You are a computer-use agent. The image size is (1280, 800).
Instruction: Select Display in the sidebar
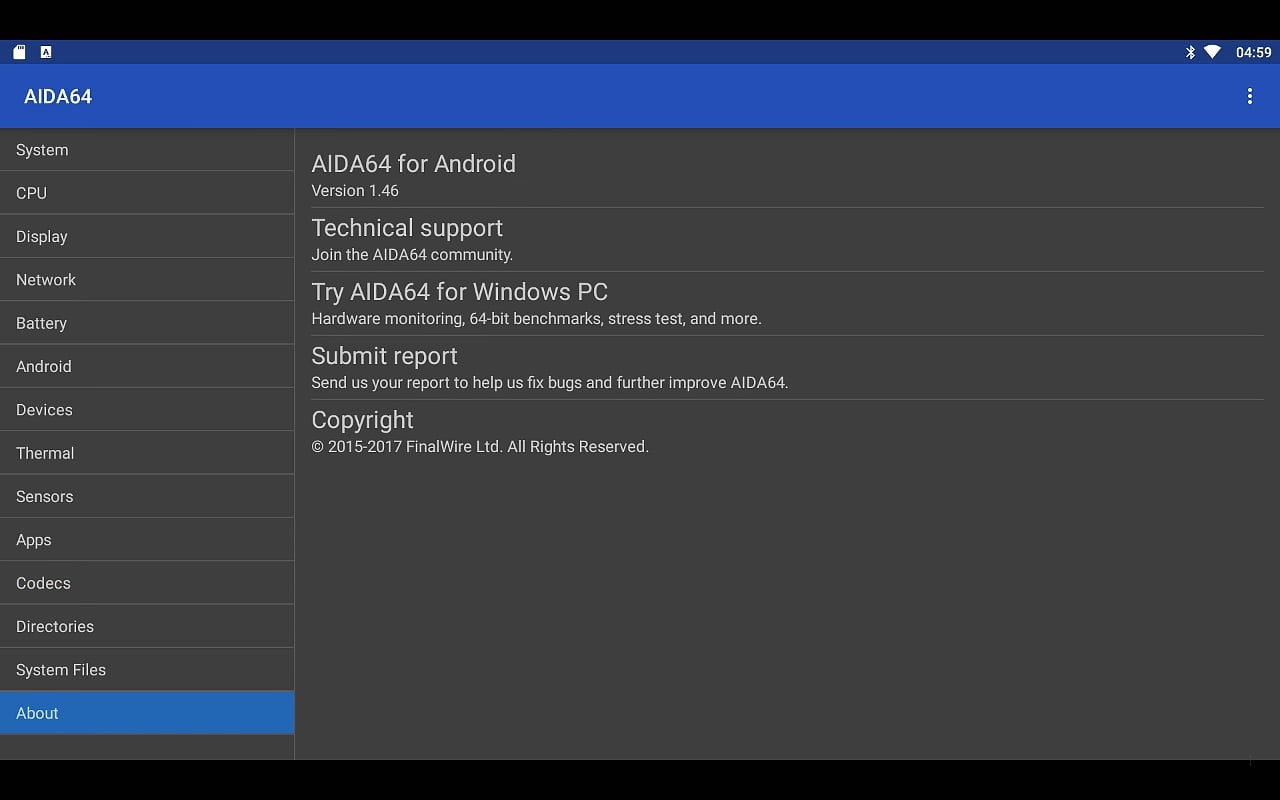tap(147, 236)
